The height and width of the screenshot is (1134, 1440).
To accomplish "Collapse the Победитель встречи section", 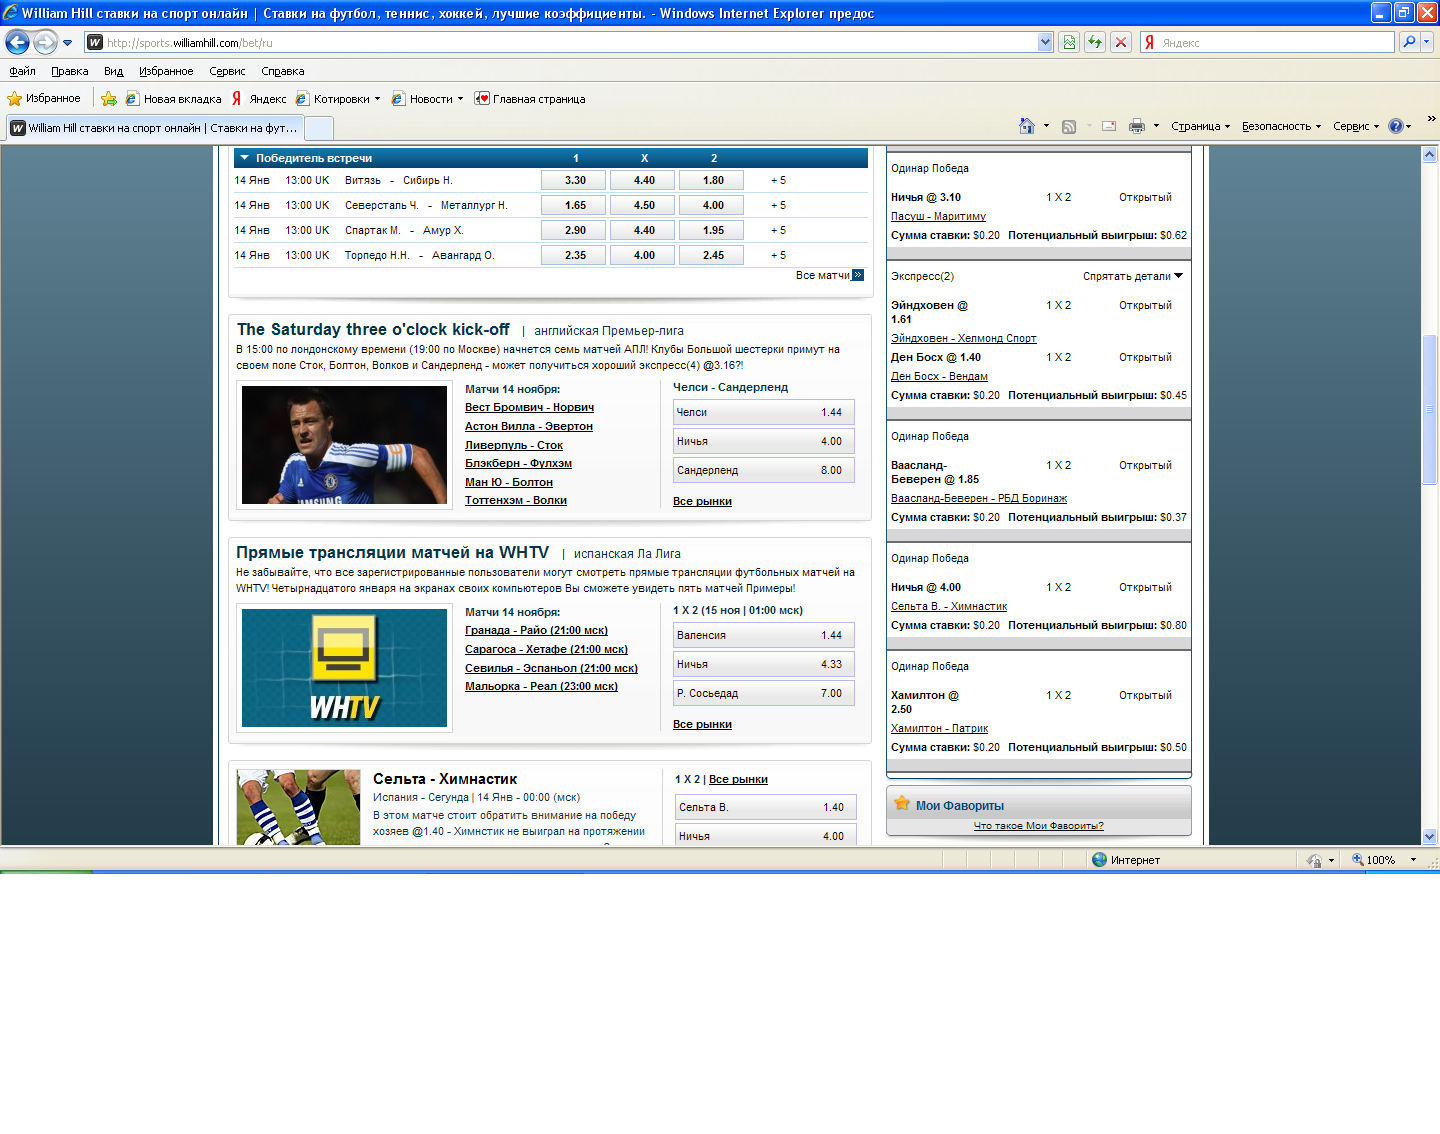I will (x=243, y=158).
